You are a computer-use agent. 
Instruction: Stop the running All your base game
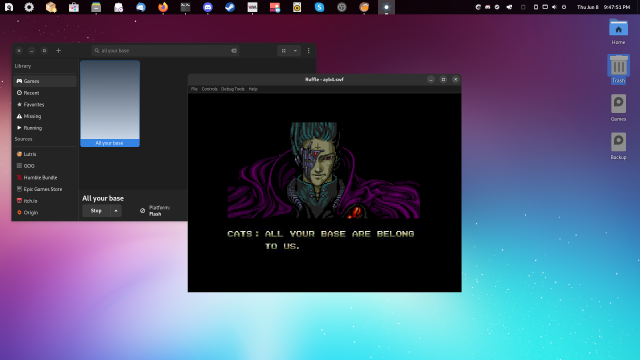pyautogui.click(x=96, y=211)
